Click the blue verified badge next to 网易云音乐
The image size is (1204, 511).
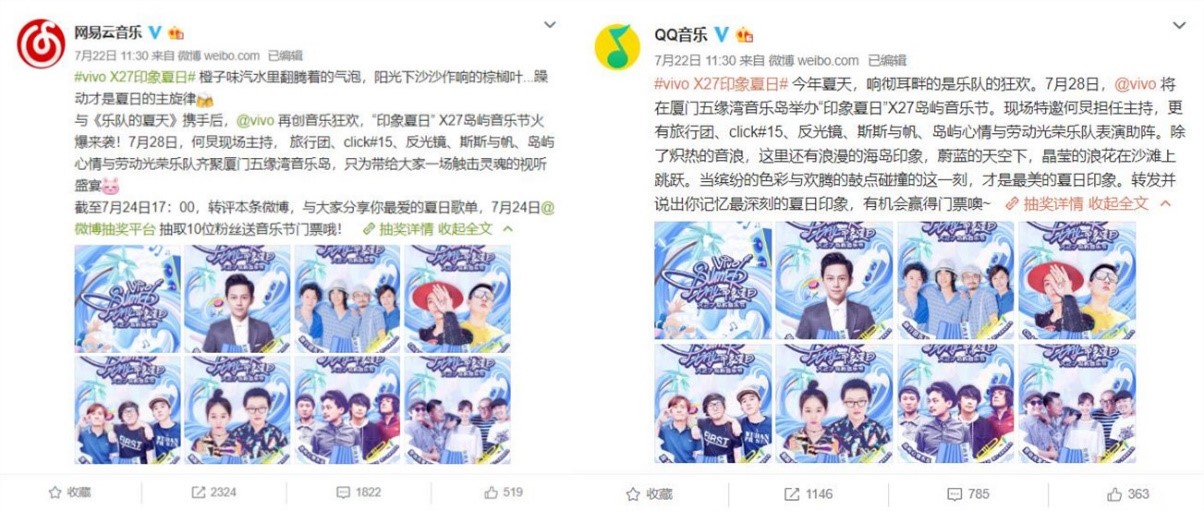(156, 33)
